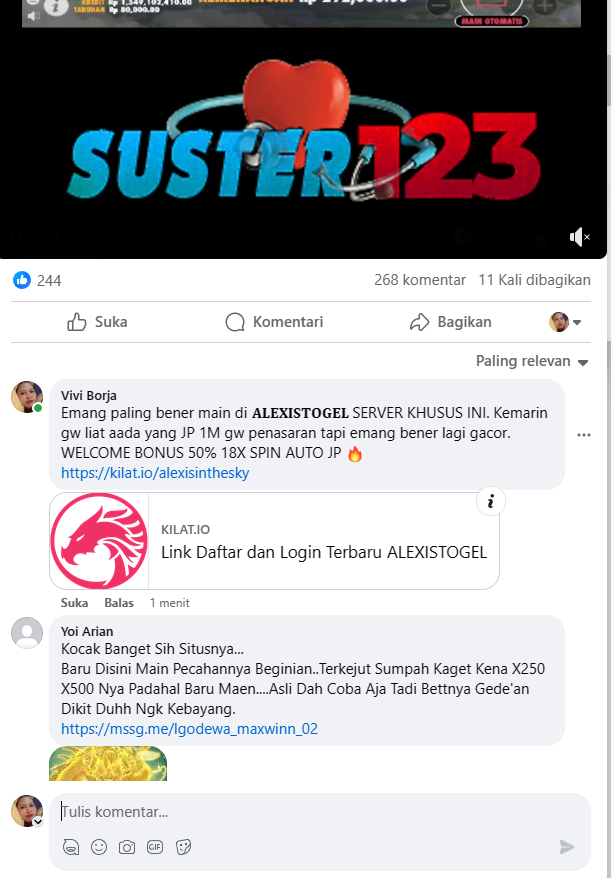Expand the Paling relevan sort dropdown
This screenshot has height=878, width=614.
click(x=532, y=361)
